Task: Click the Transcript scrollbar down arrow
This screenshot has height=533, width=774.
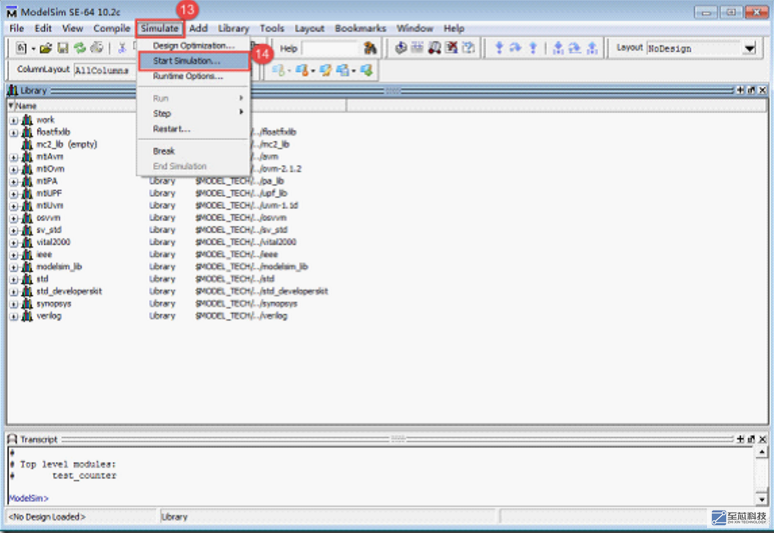Action: [x=762, y=499]
